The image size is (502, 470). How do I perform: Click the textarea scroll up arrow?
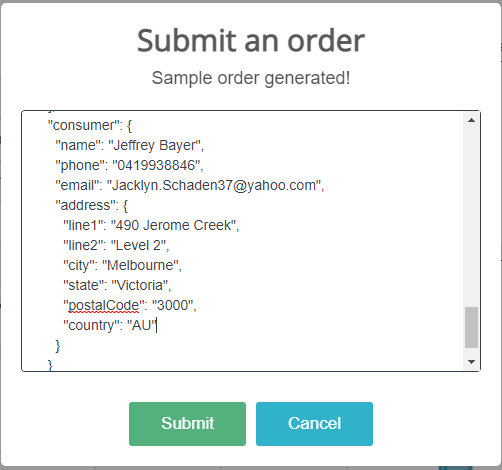pyautogui.click(x=471, y=120)
